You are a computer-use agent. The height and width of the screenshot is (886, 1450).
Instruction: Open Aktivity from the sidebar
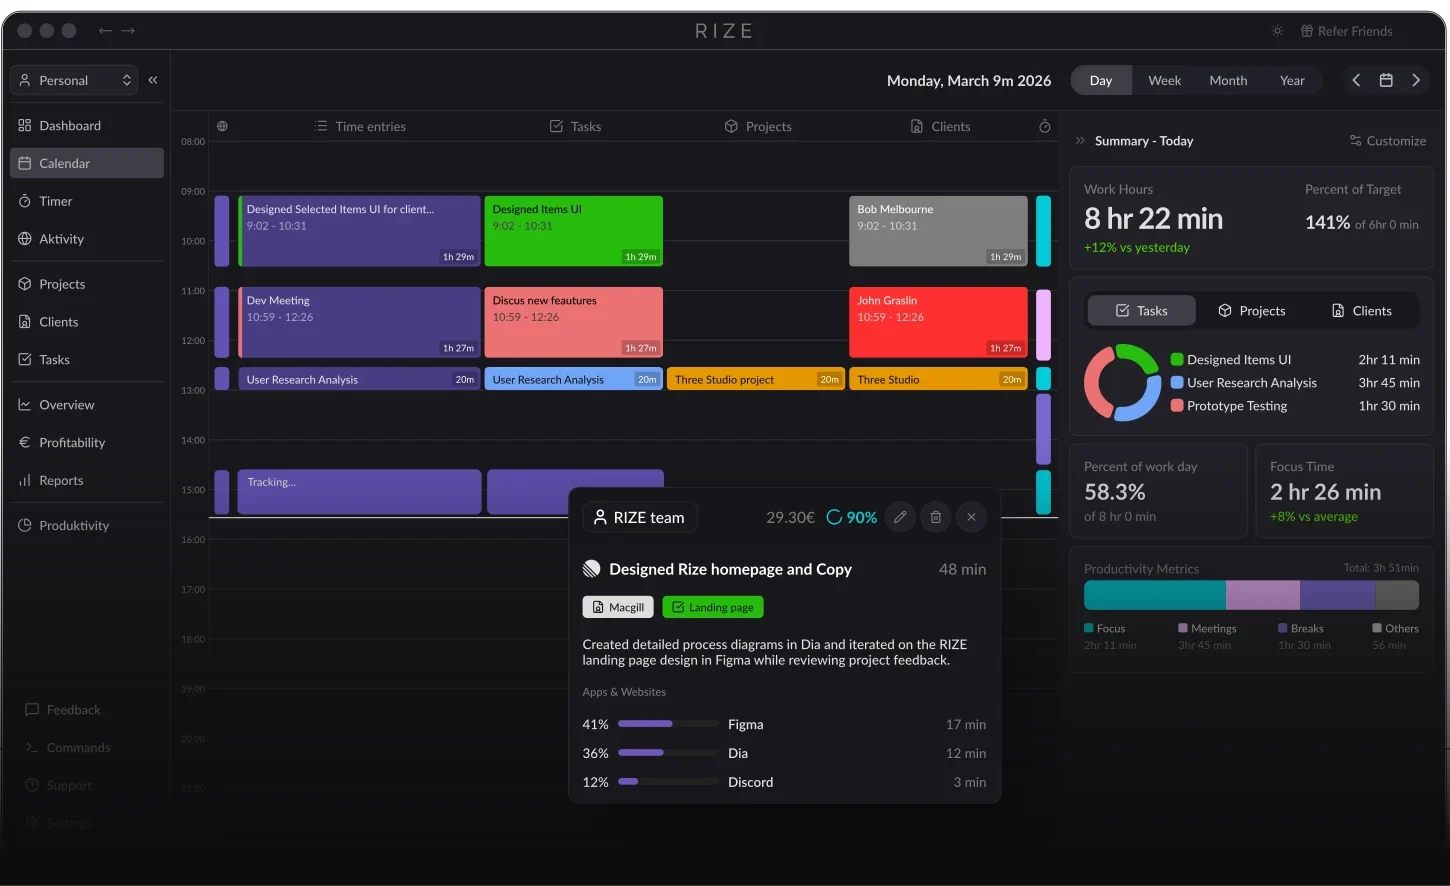coord(87,239)
